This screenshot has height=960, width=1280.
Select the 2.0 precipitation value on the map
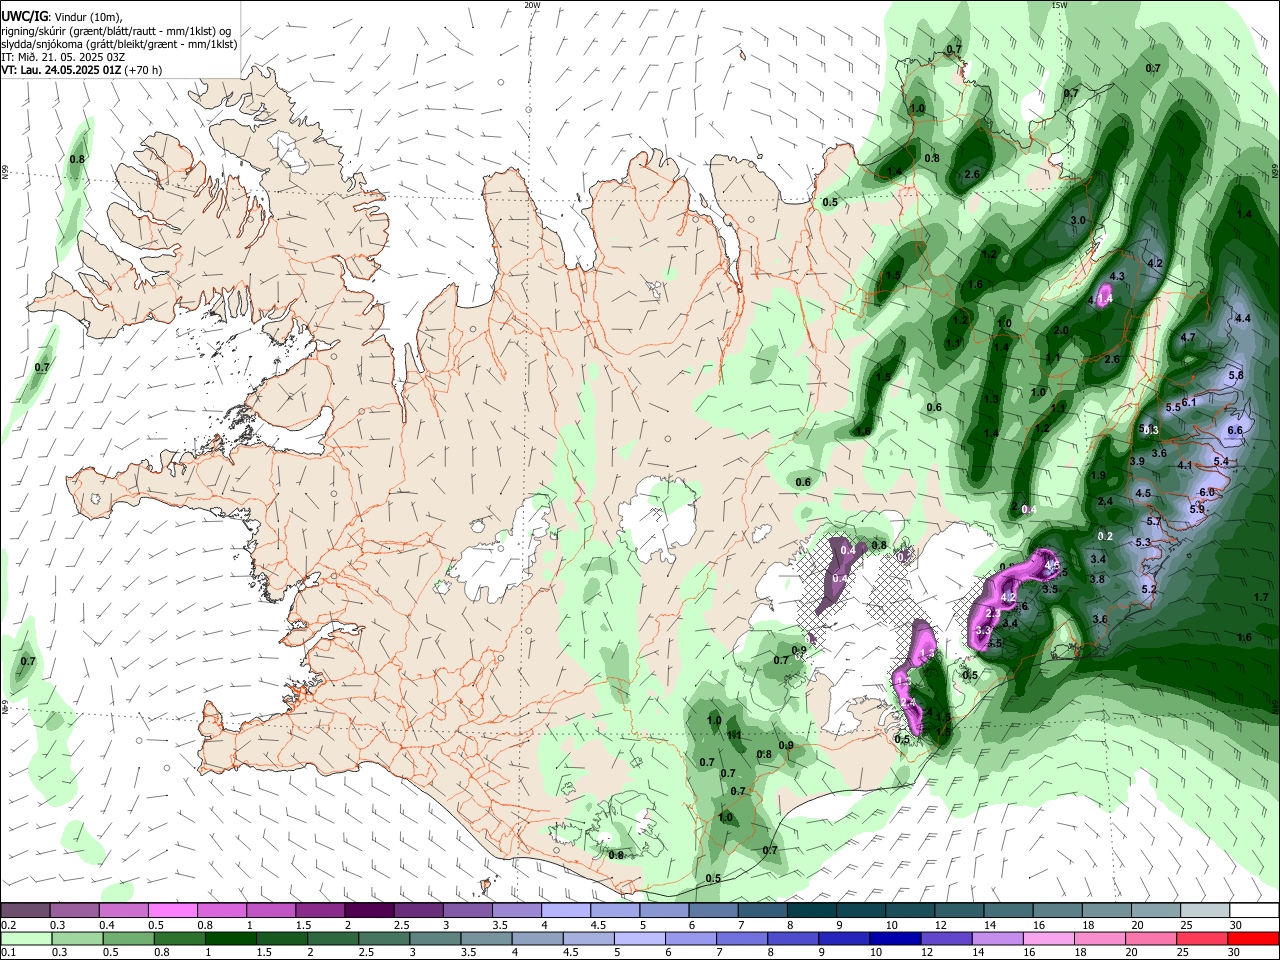(1061, 330)
